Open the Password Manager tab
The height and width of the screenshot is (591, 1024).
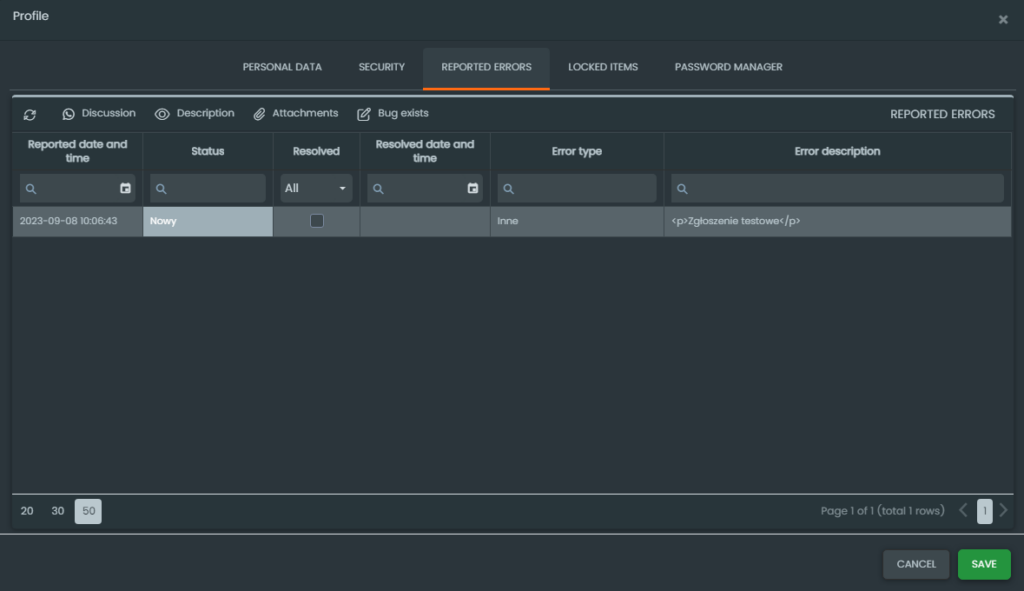[728, 67]
